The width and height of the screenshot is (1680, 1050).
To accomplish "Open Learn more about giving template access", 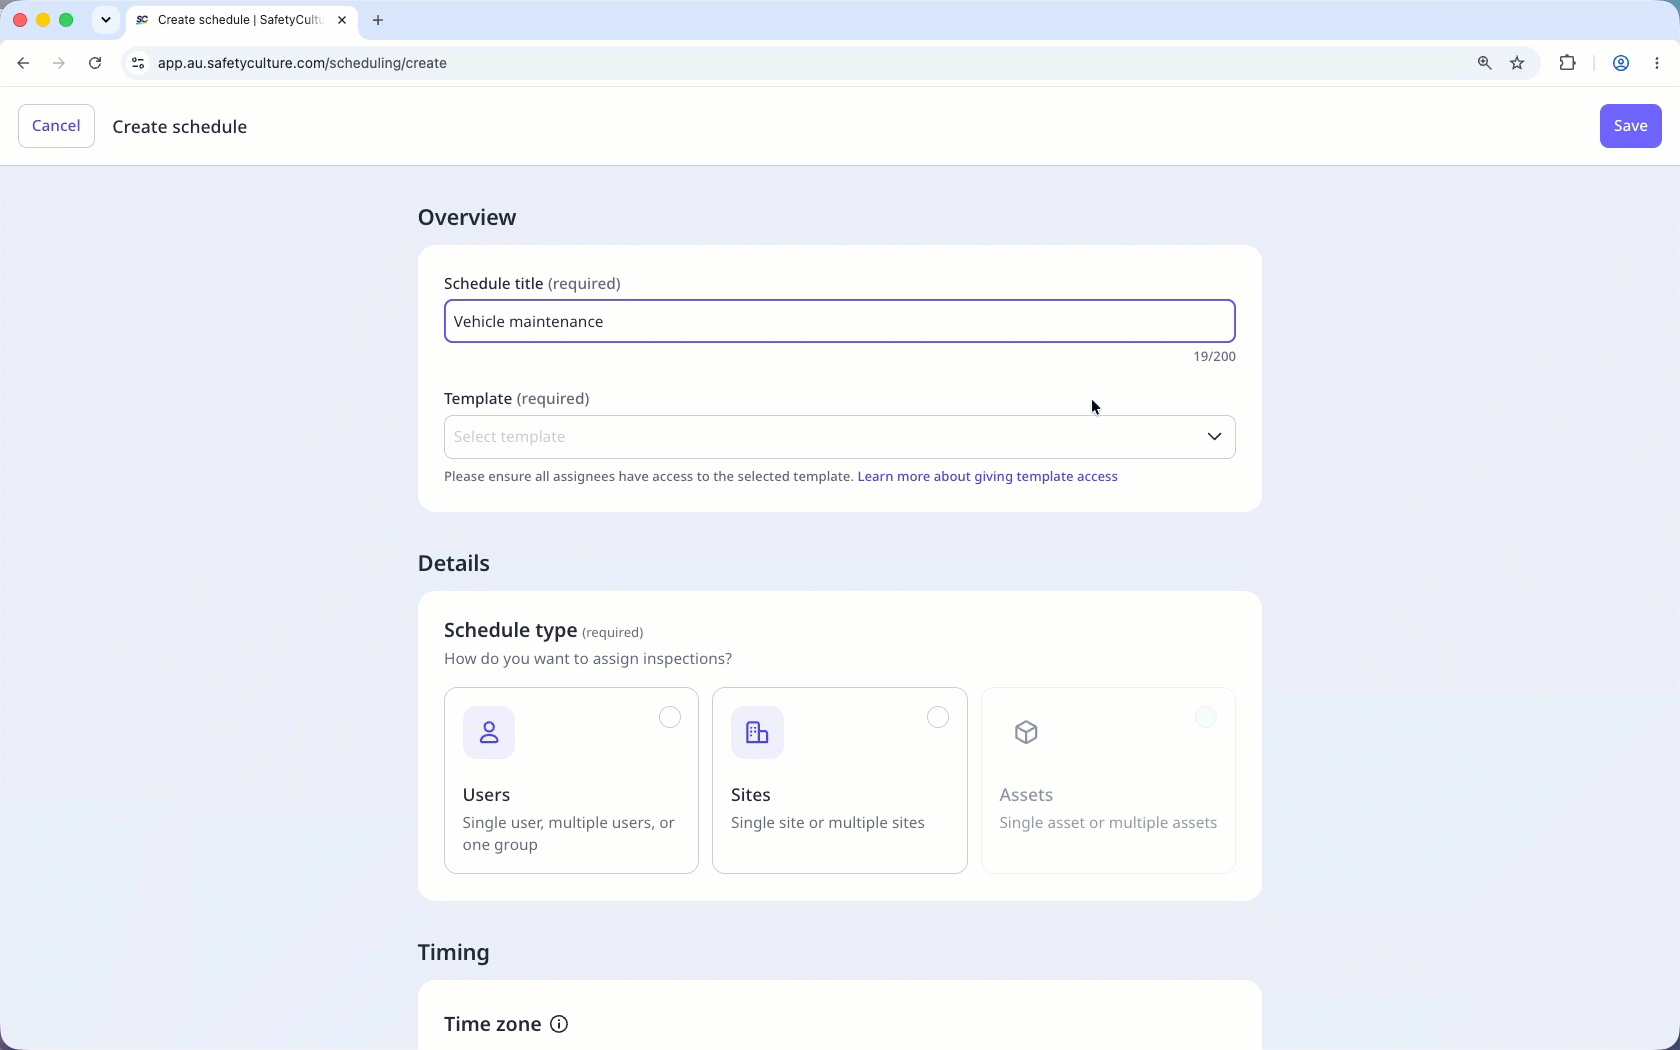I will tap(987, 477).
